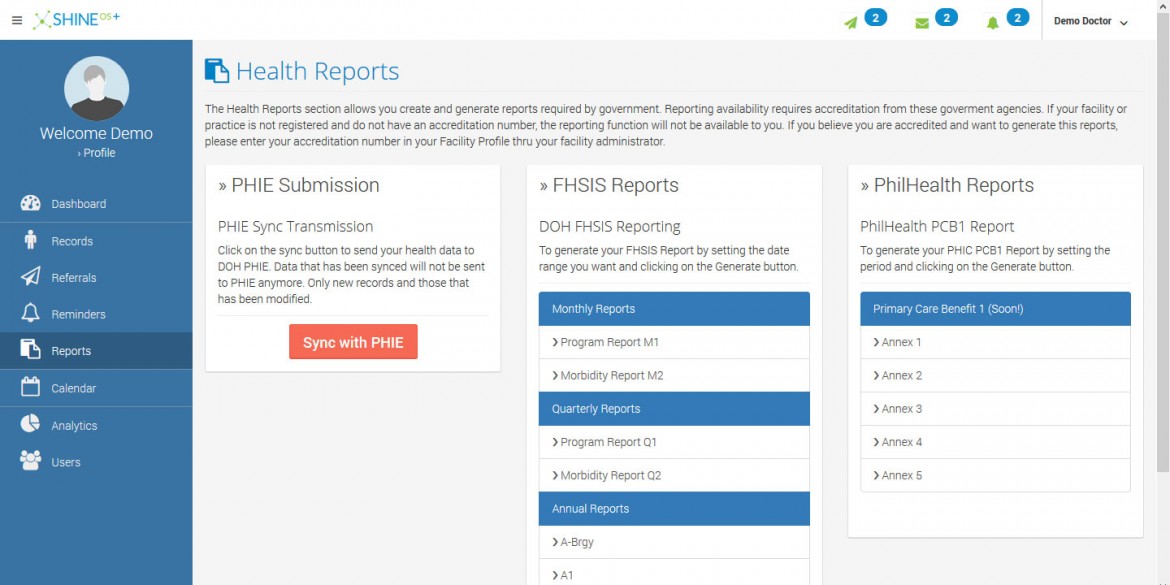Open the Records menu item
The image size is (1170, 585).
point(96,241)
